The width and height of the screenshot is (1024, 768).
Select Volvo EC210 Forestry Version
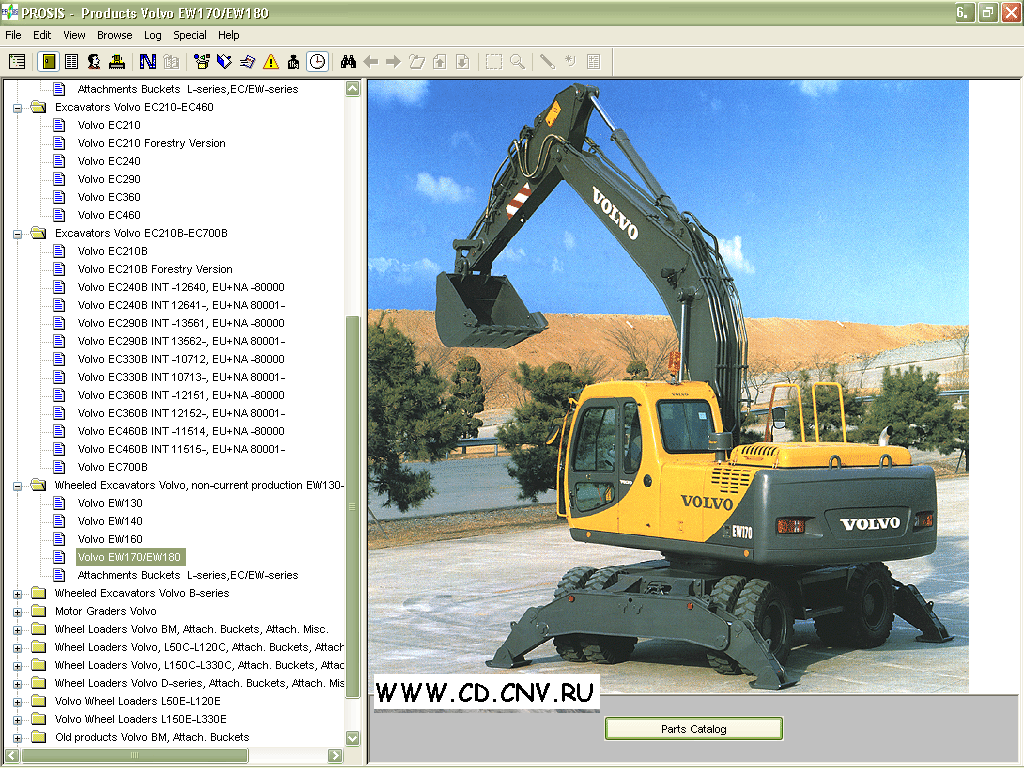click(x=152, y=143)
